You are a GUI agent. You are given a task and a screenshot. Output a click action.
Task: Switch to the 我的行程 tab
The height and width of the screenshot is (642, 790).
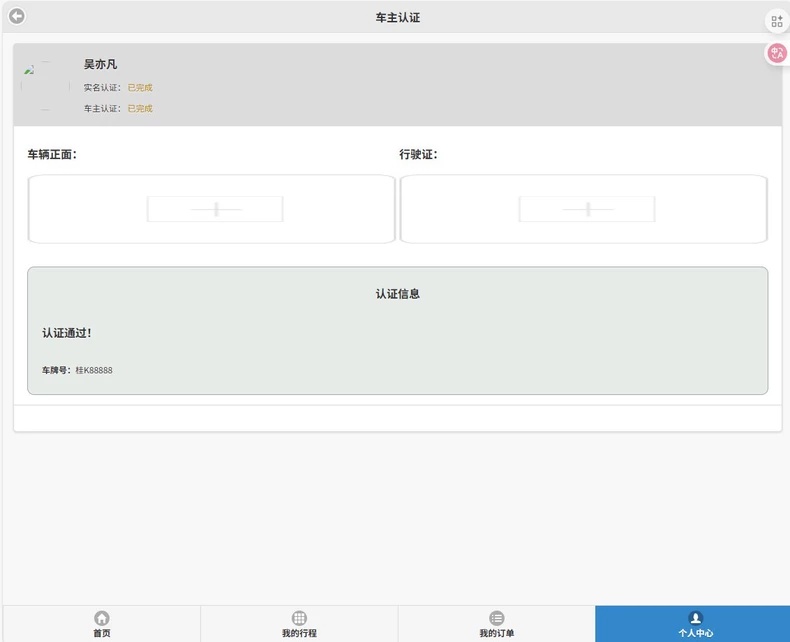click(x=299, y=624)
